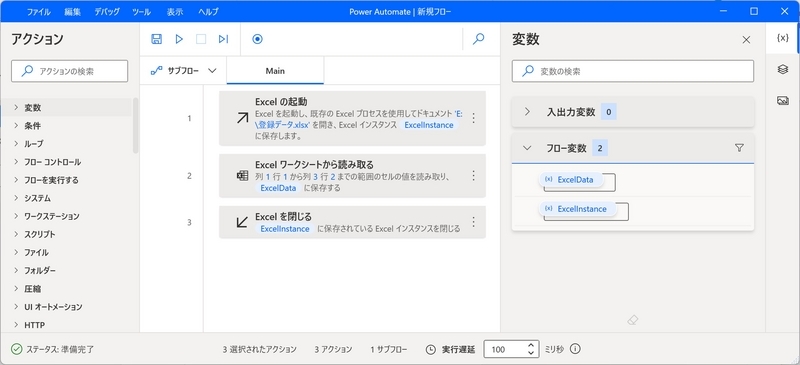
Task: Open flow search with the magnifier icon
Action: [479, 39]
